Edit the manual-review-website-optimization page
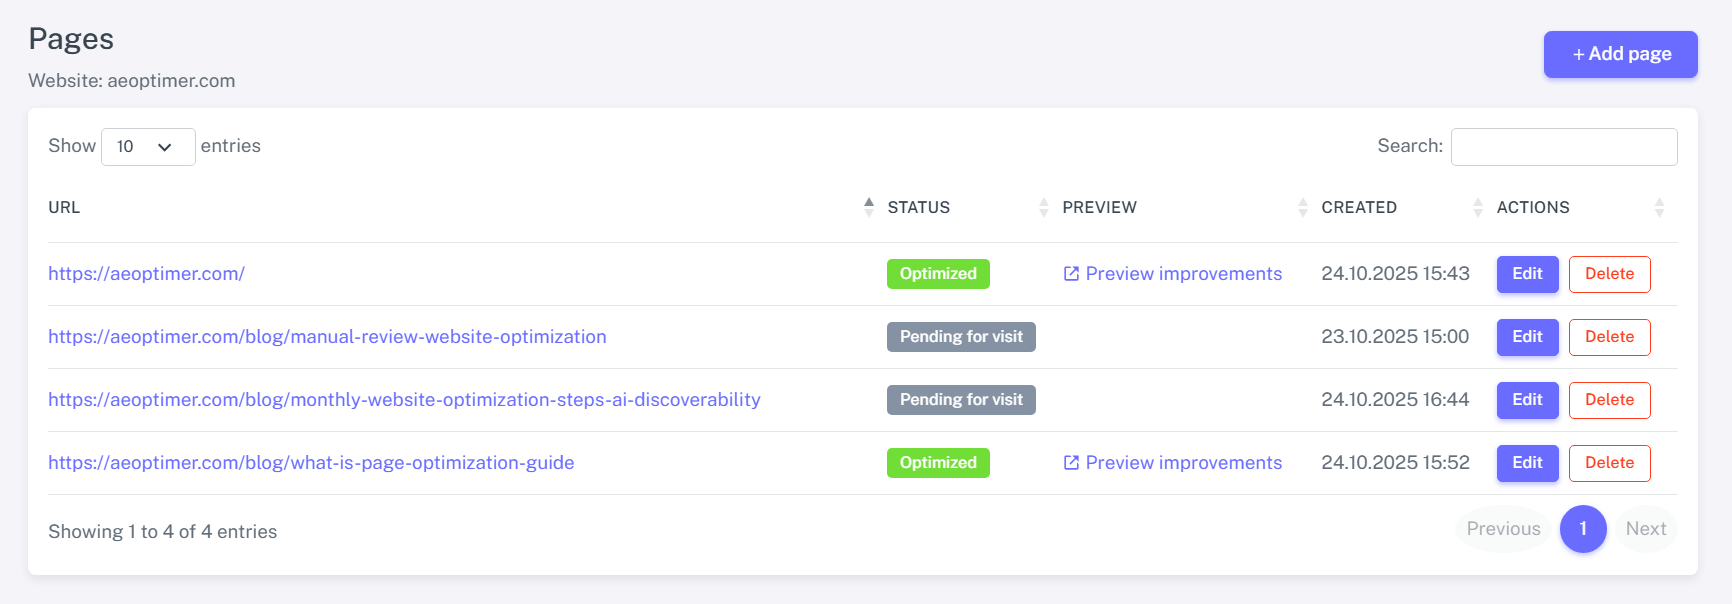Image resolution: width=1732 pixels, height=604 pixels. [1527, 337]
